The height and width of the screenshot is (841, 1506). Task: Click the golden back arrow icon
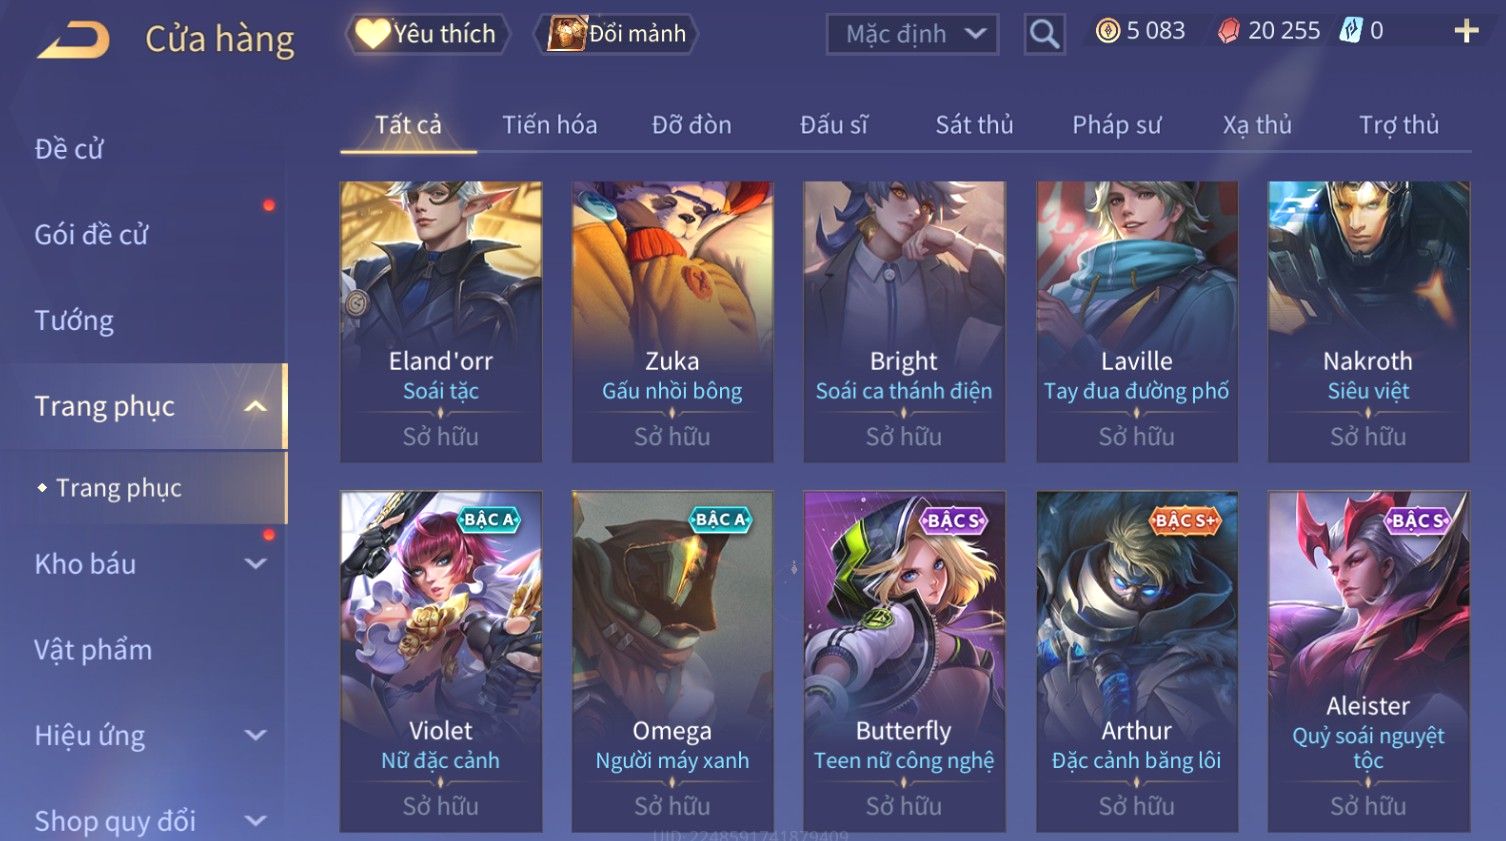74,39
